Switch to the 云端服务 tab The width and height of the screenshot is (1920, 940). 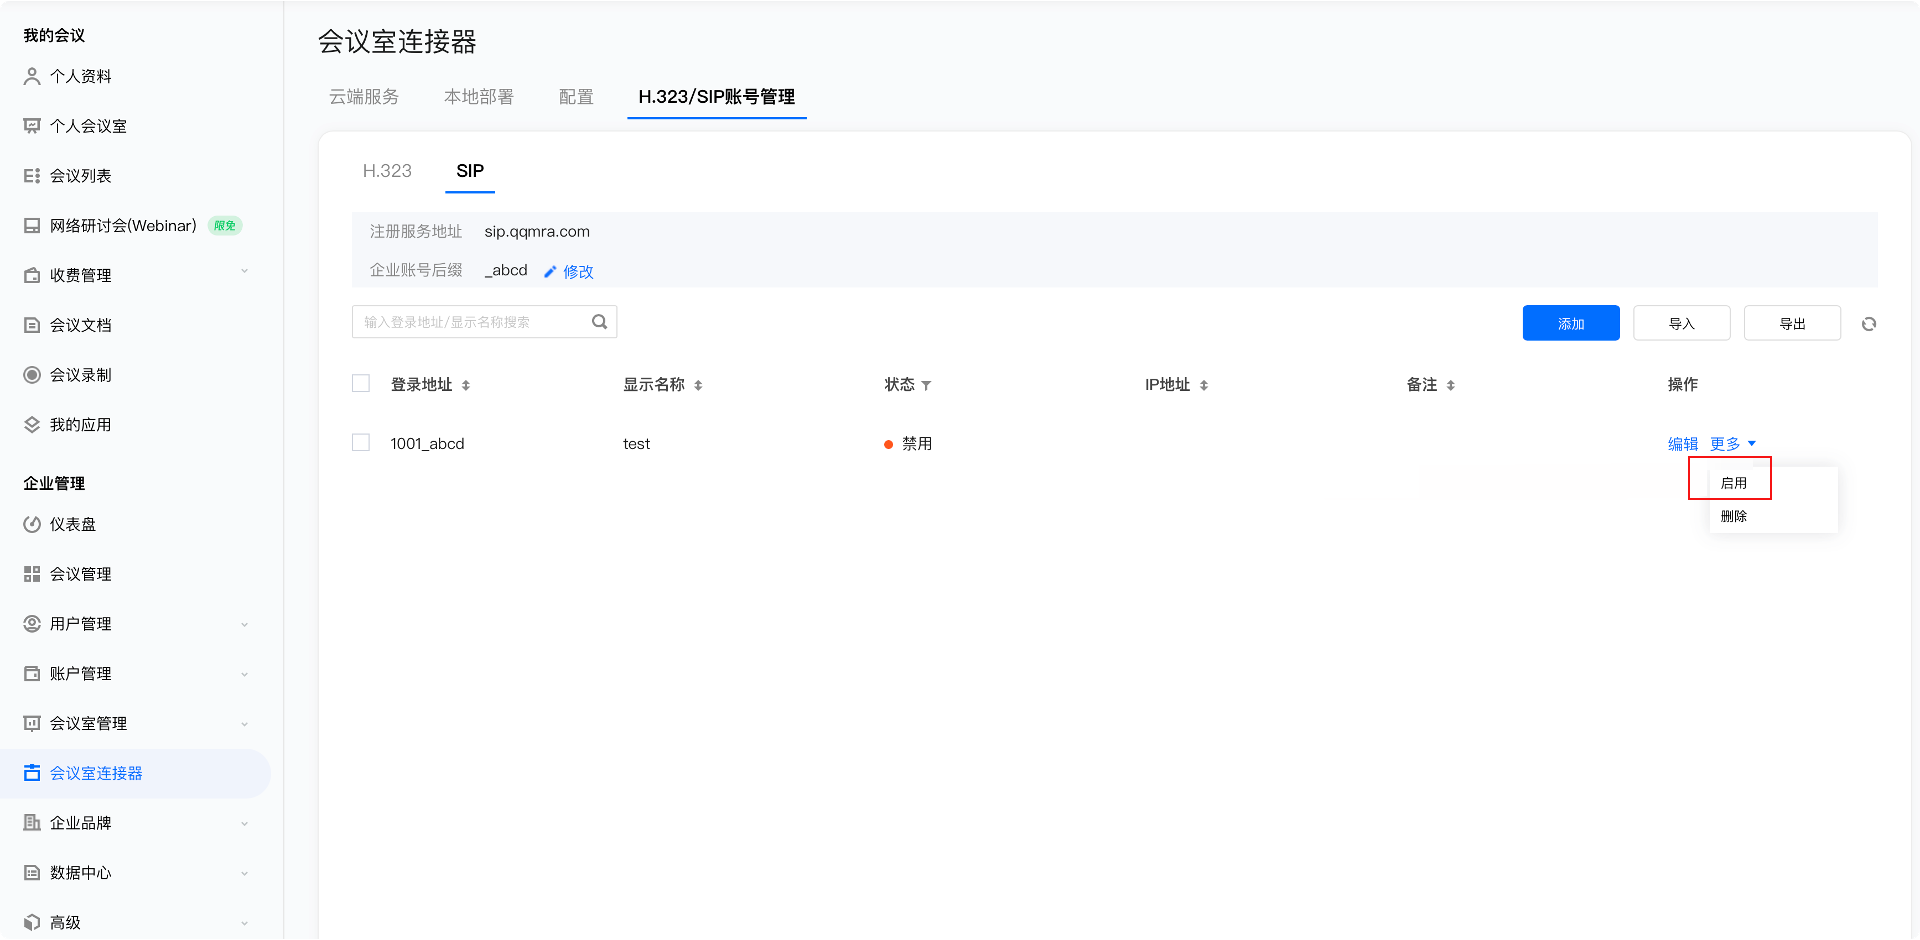(364, 97)
